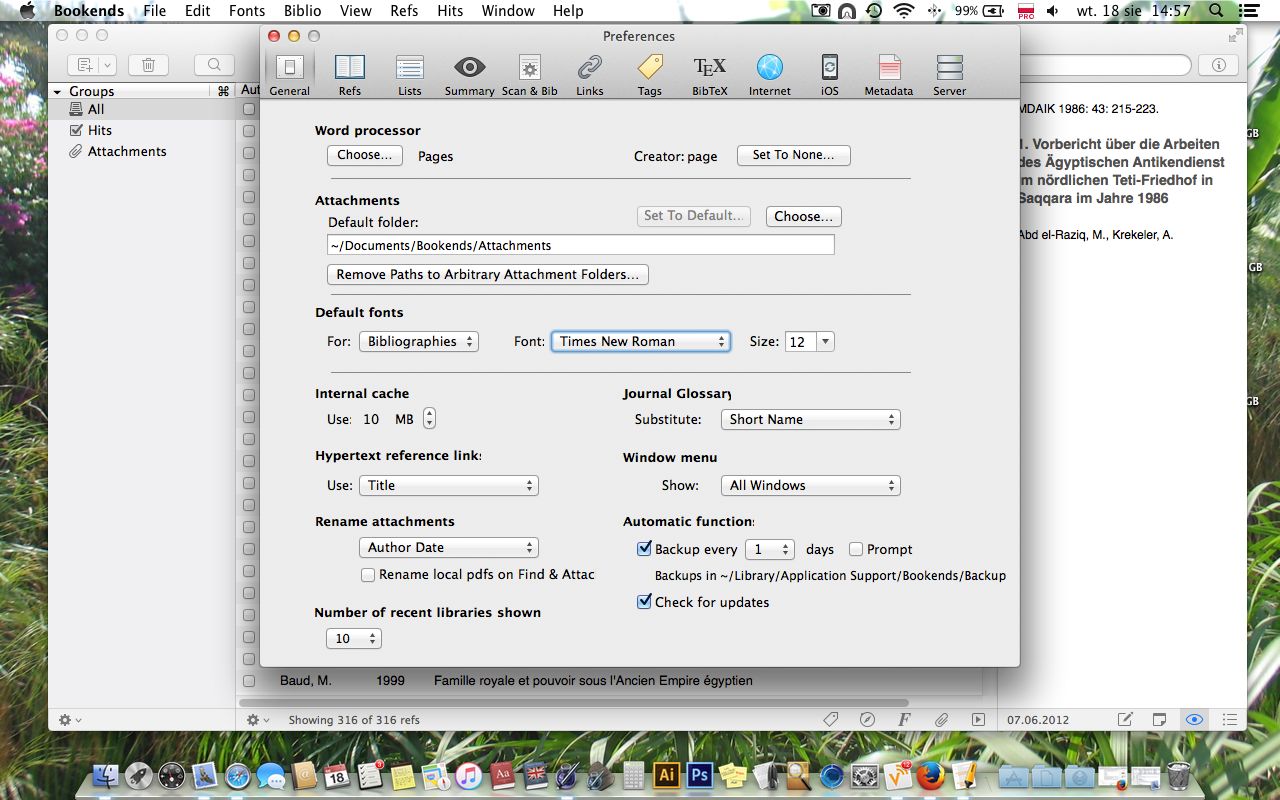Open the Internet preferences pane
Viewport: 1280px width, 800px height.
pyautogui.click(x=770, y=75)
